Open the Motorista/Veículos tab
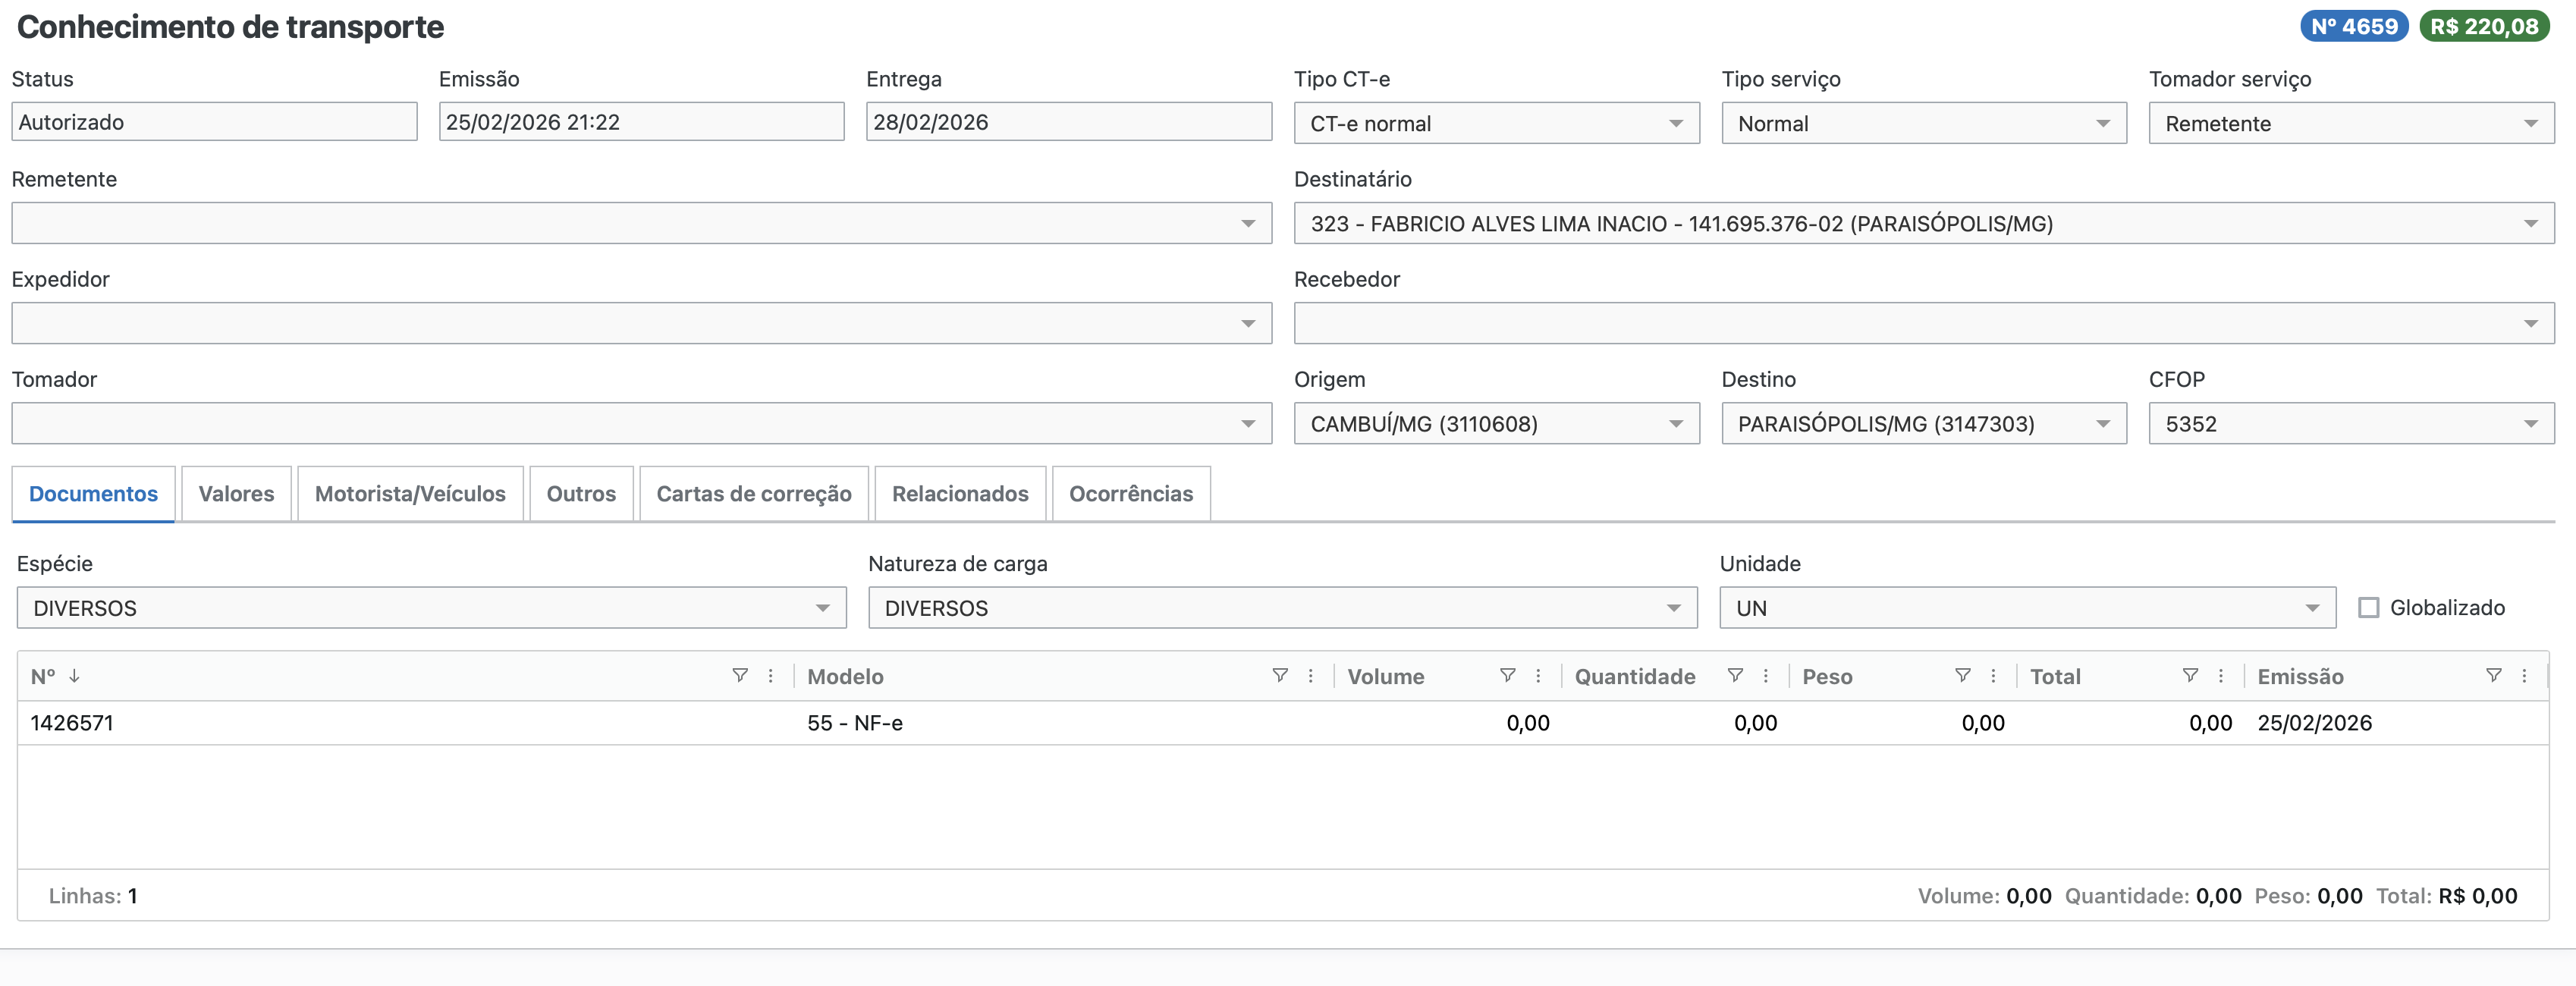This screenshot has width=2576, height=986. 410,494
